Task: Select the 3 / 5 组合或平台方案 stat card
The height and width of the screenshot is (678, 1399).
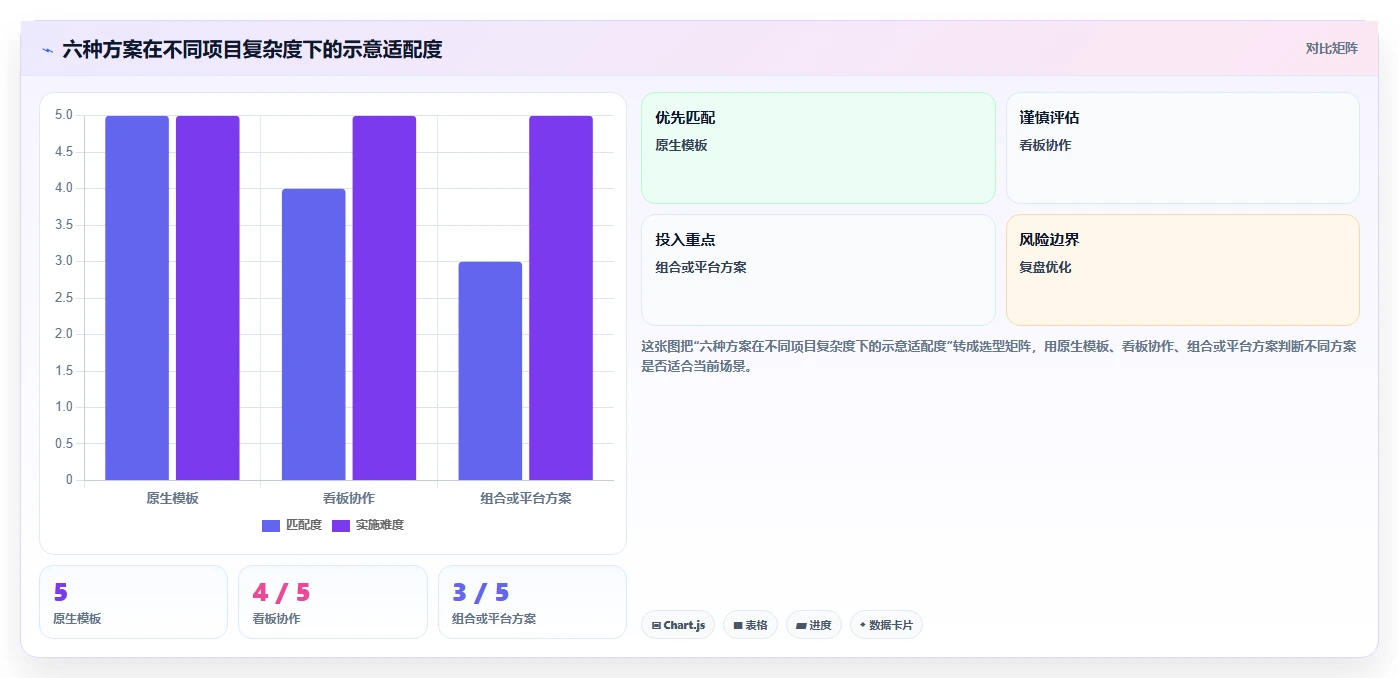Action: point(532,602)
